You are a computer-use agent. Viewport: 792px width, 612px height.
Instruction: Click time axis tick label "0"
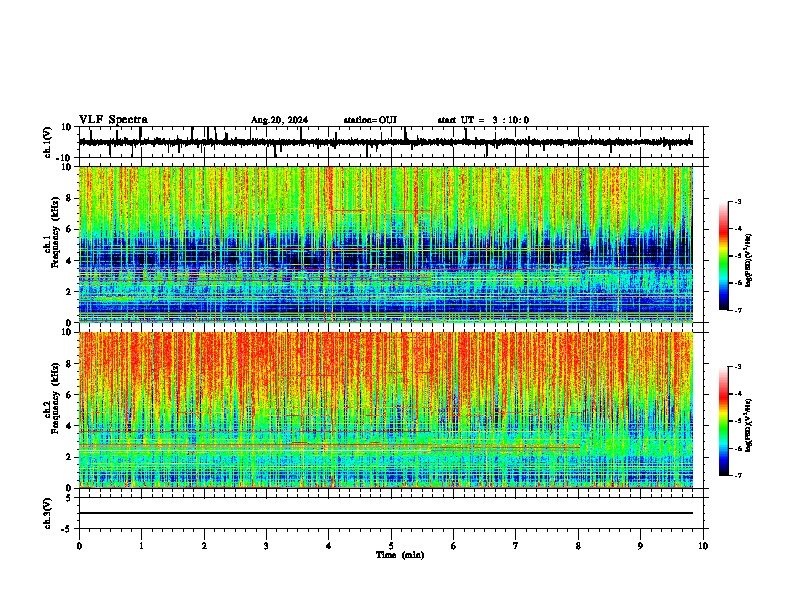[x=79, y=546]
